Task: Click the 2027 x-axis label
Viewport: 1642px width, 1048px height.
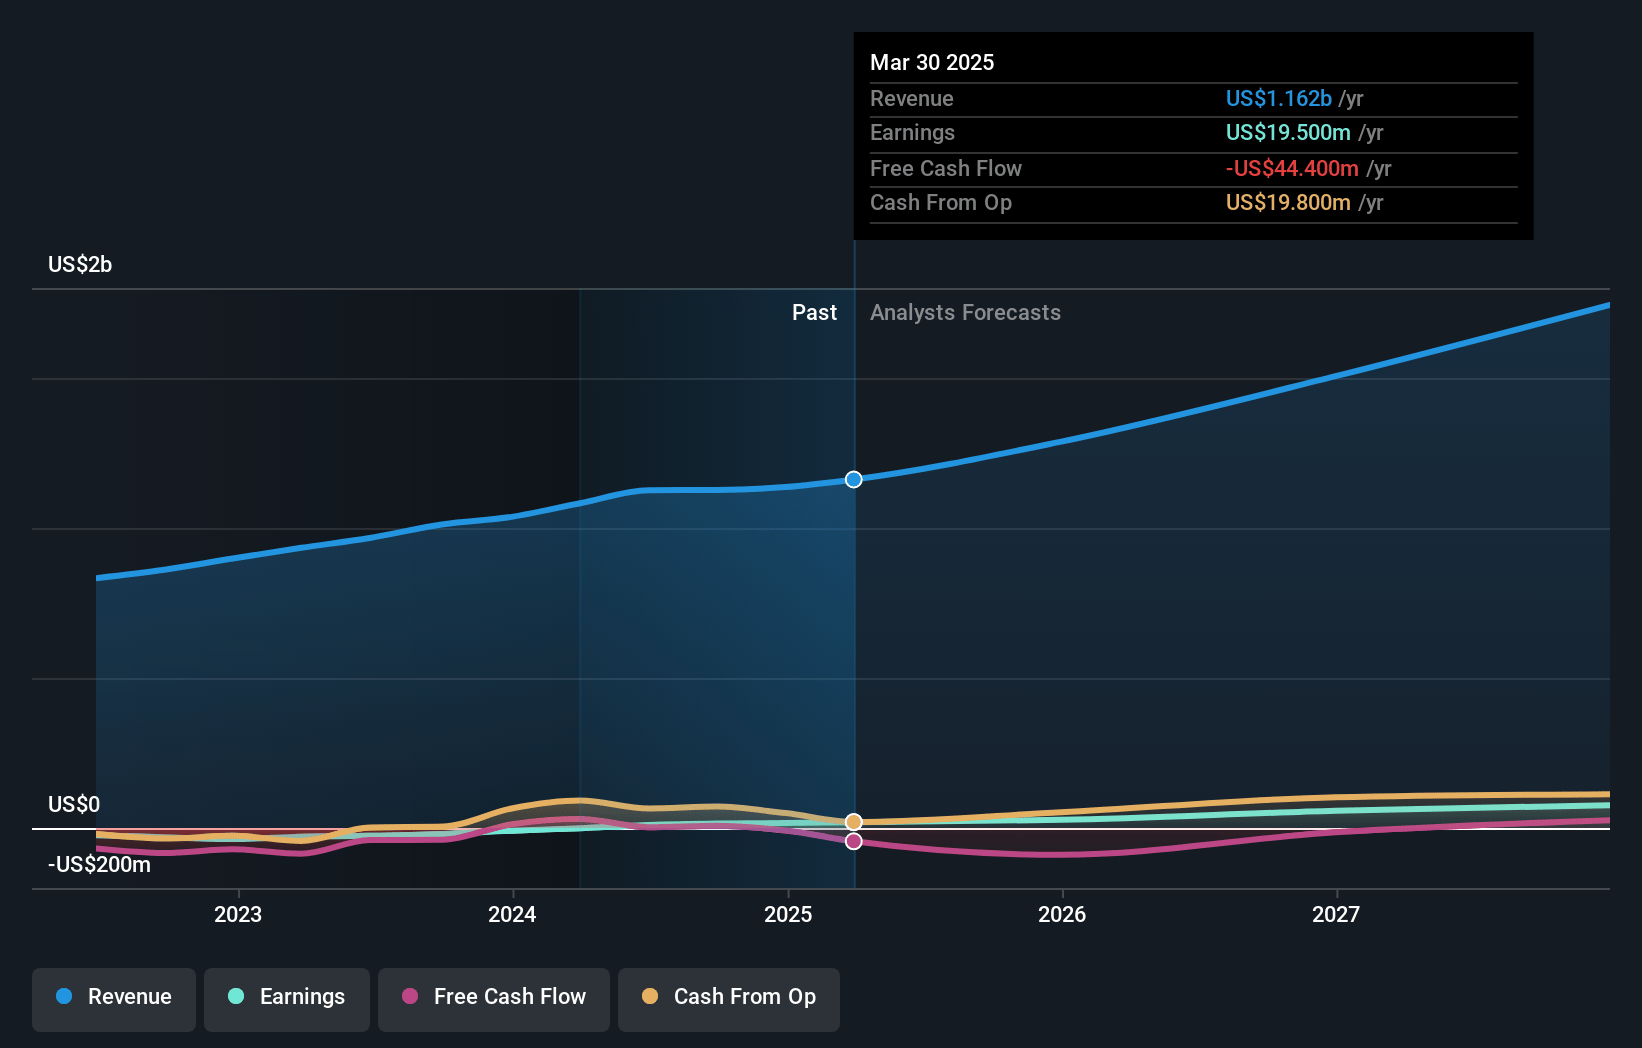Action: pos(1336,914)
